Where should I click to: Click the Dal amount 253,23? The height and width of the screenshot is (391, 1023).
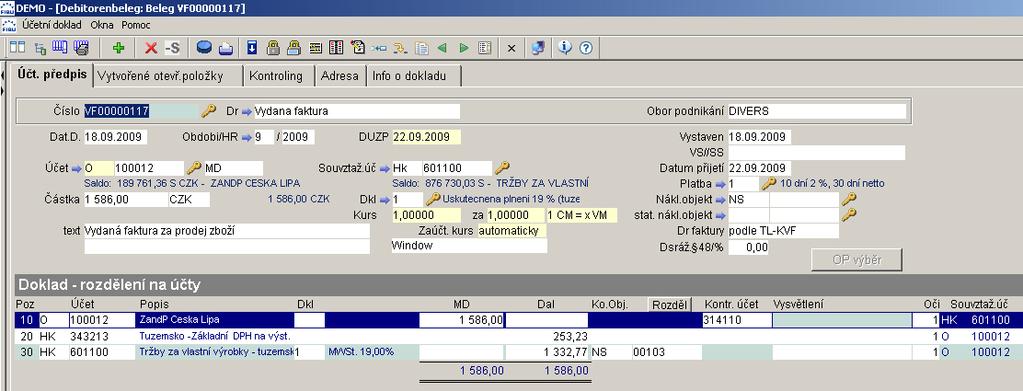[x=569, y=336]
